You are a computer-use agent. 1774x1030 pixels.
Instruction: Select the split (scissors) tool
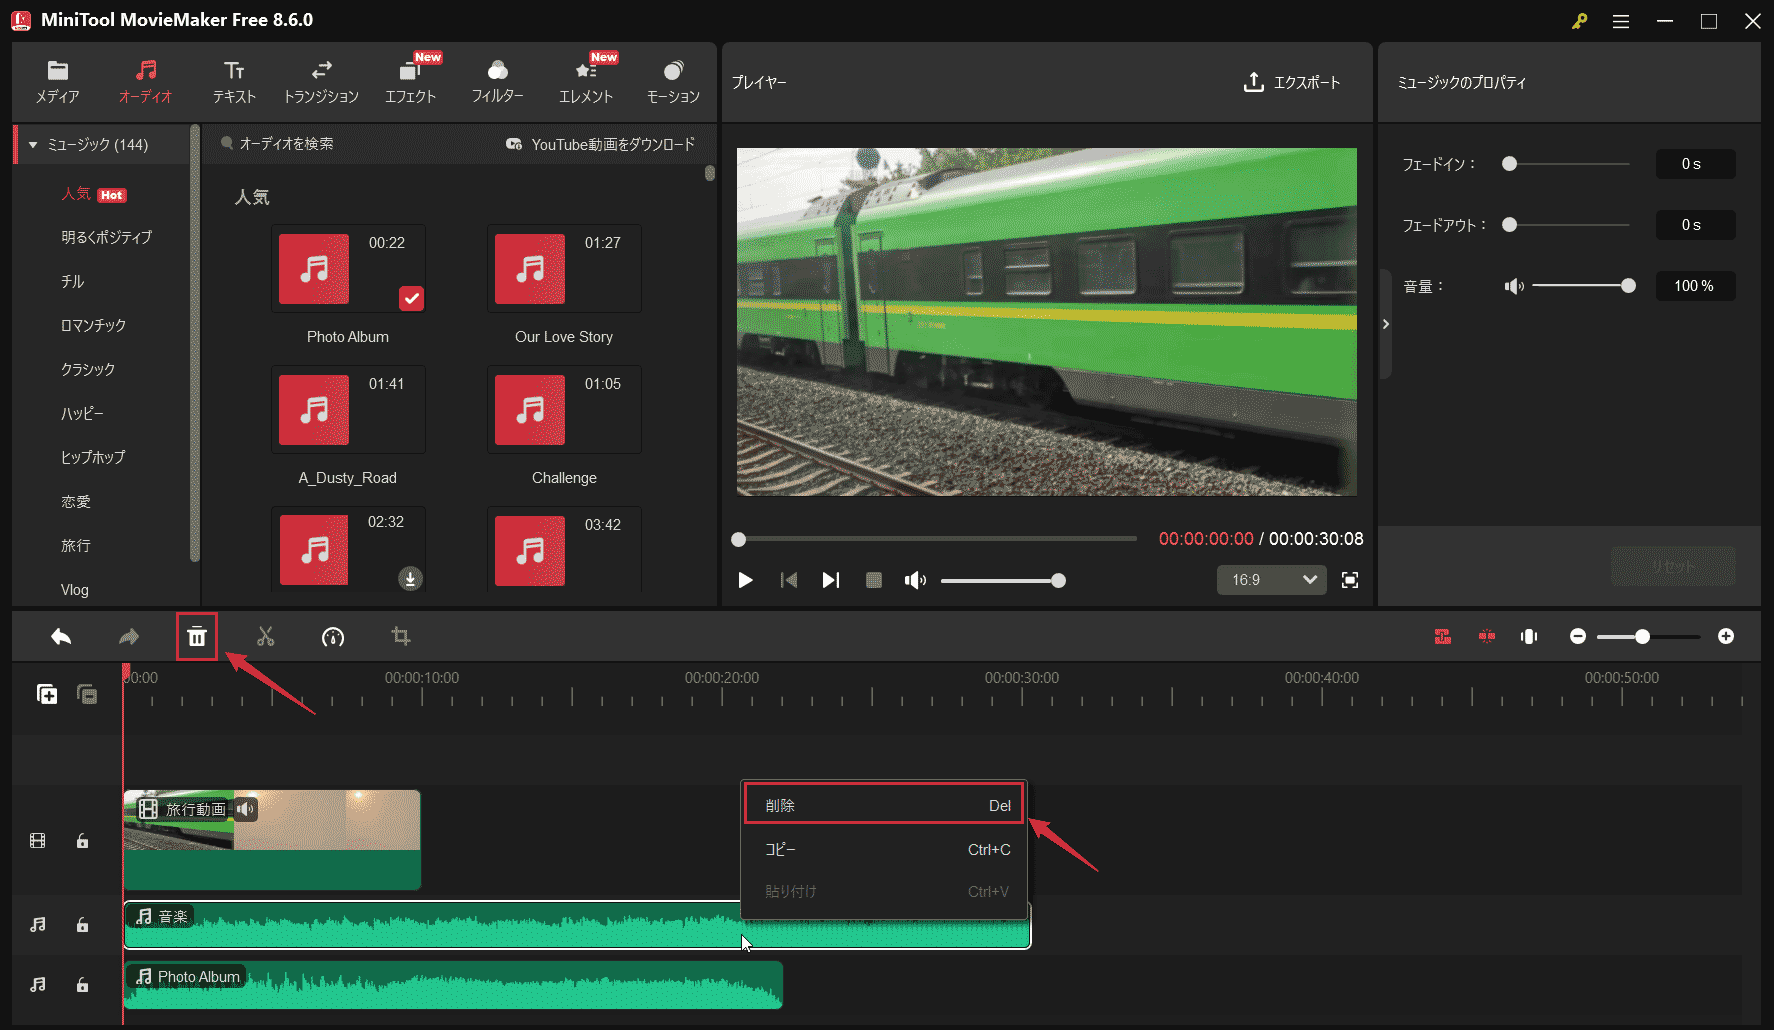(265, 636)
